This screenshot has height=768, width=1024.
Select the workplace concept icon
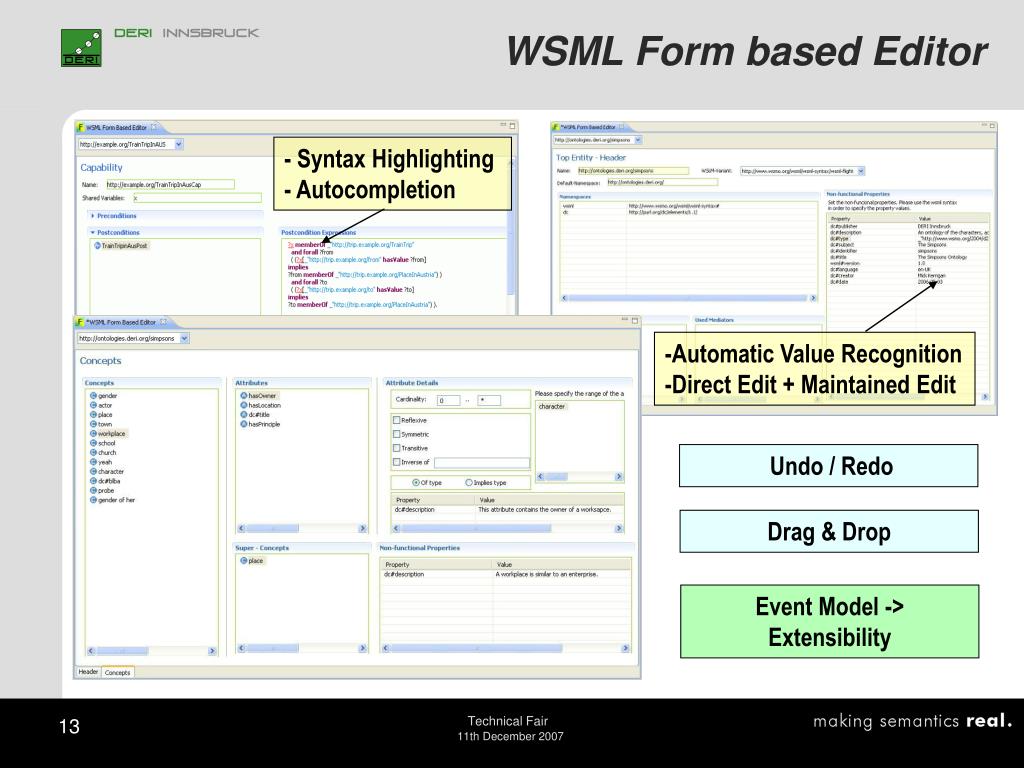click(x=93, y=434)
